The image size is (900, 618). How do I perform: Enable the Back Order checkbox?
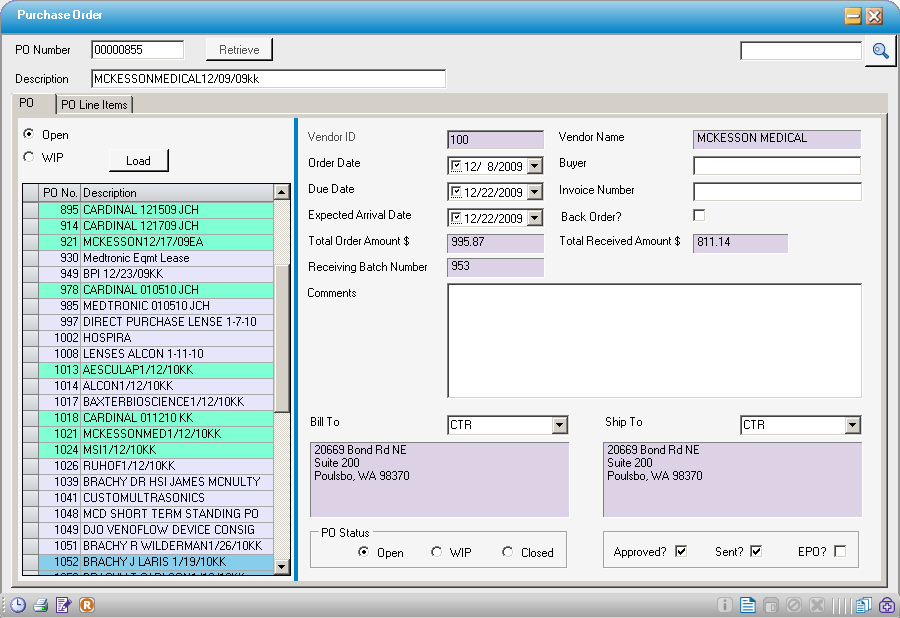point(698,214)
